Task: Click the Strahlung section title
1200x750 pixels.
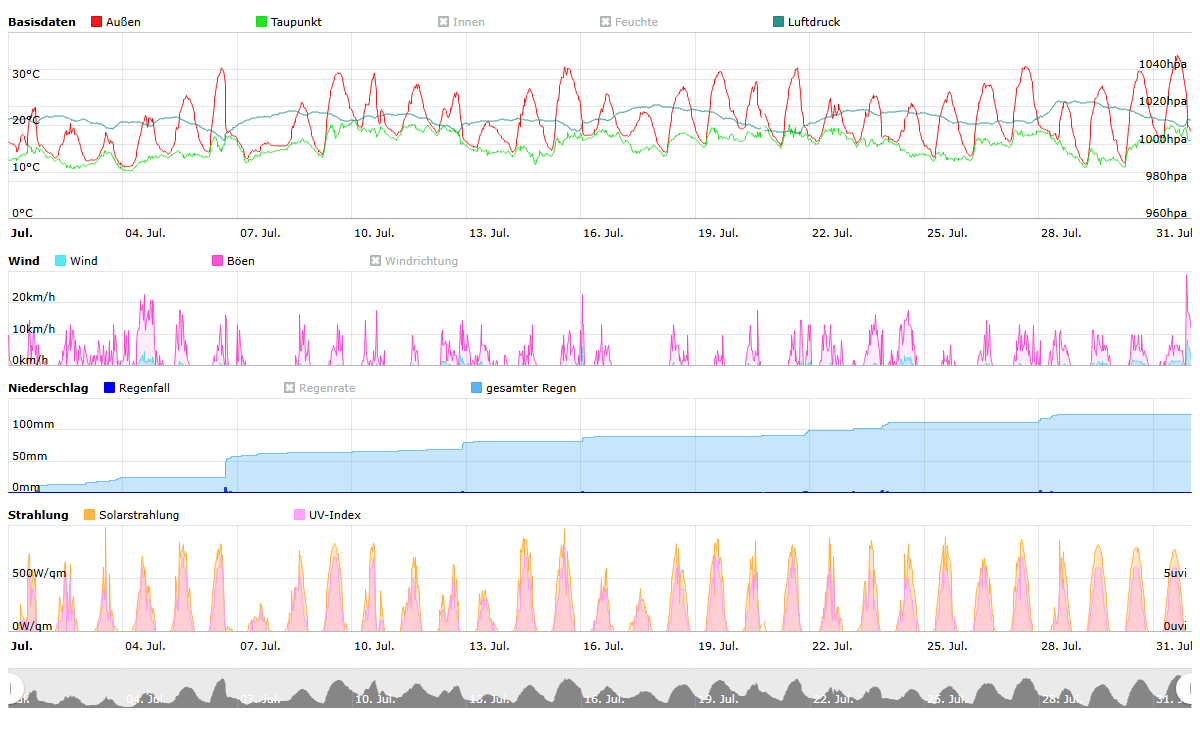Action: 38,515
